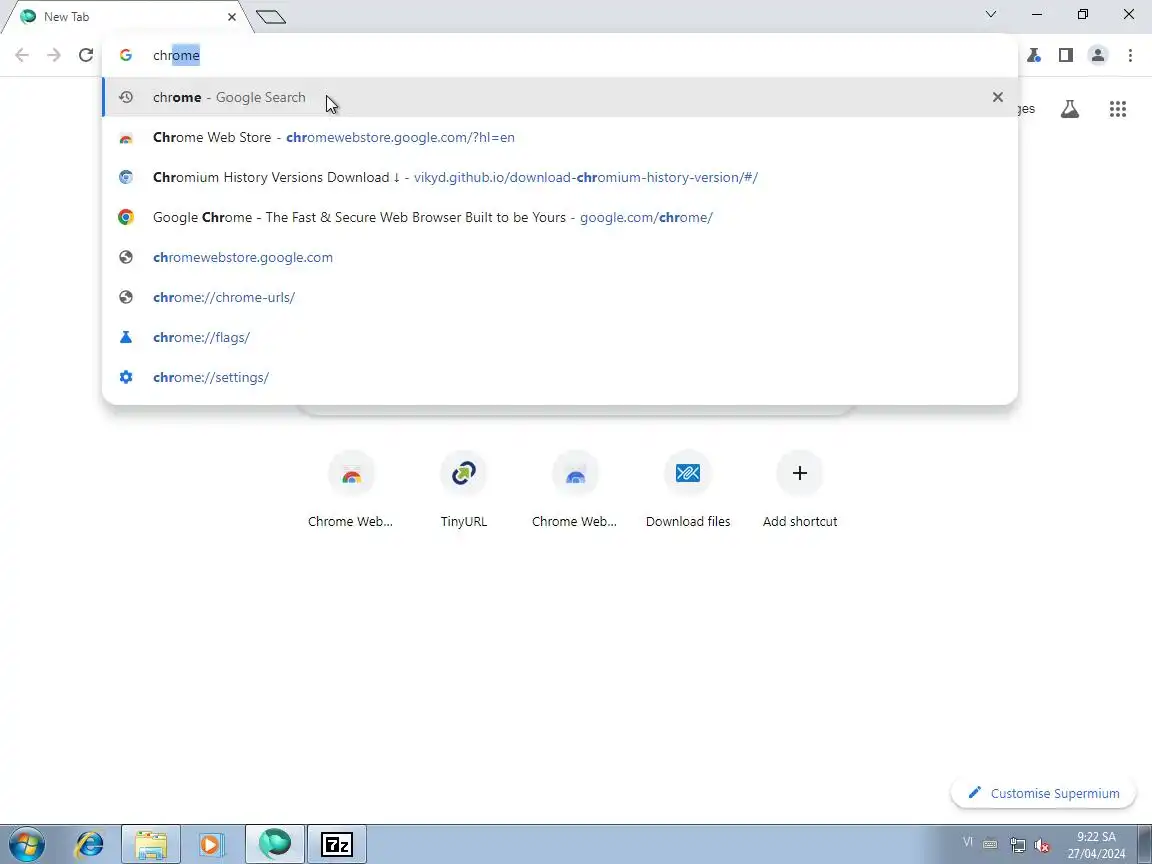Open the TinyURL shortcut
The width and height of the screenshot is (1152, 864).
point(464,489)
